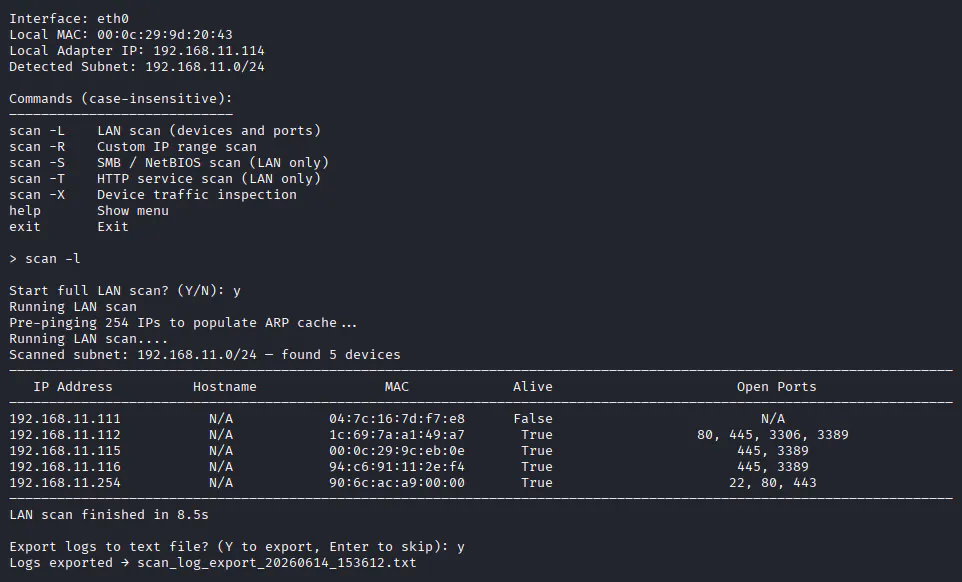Click IP address 192.168.11.112 in results
Screen dimensions: 962x582
(65, 435)
